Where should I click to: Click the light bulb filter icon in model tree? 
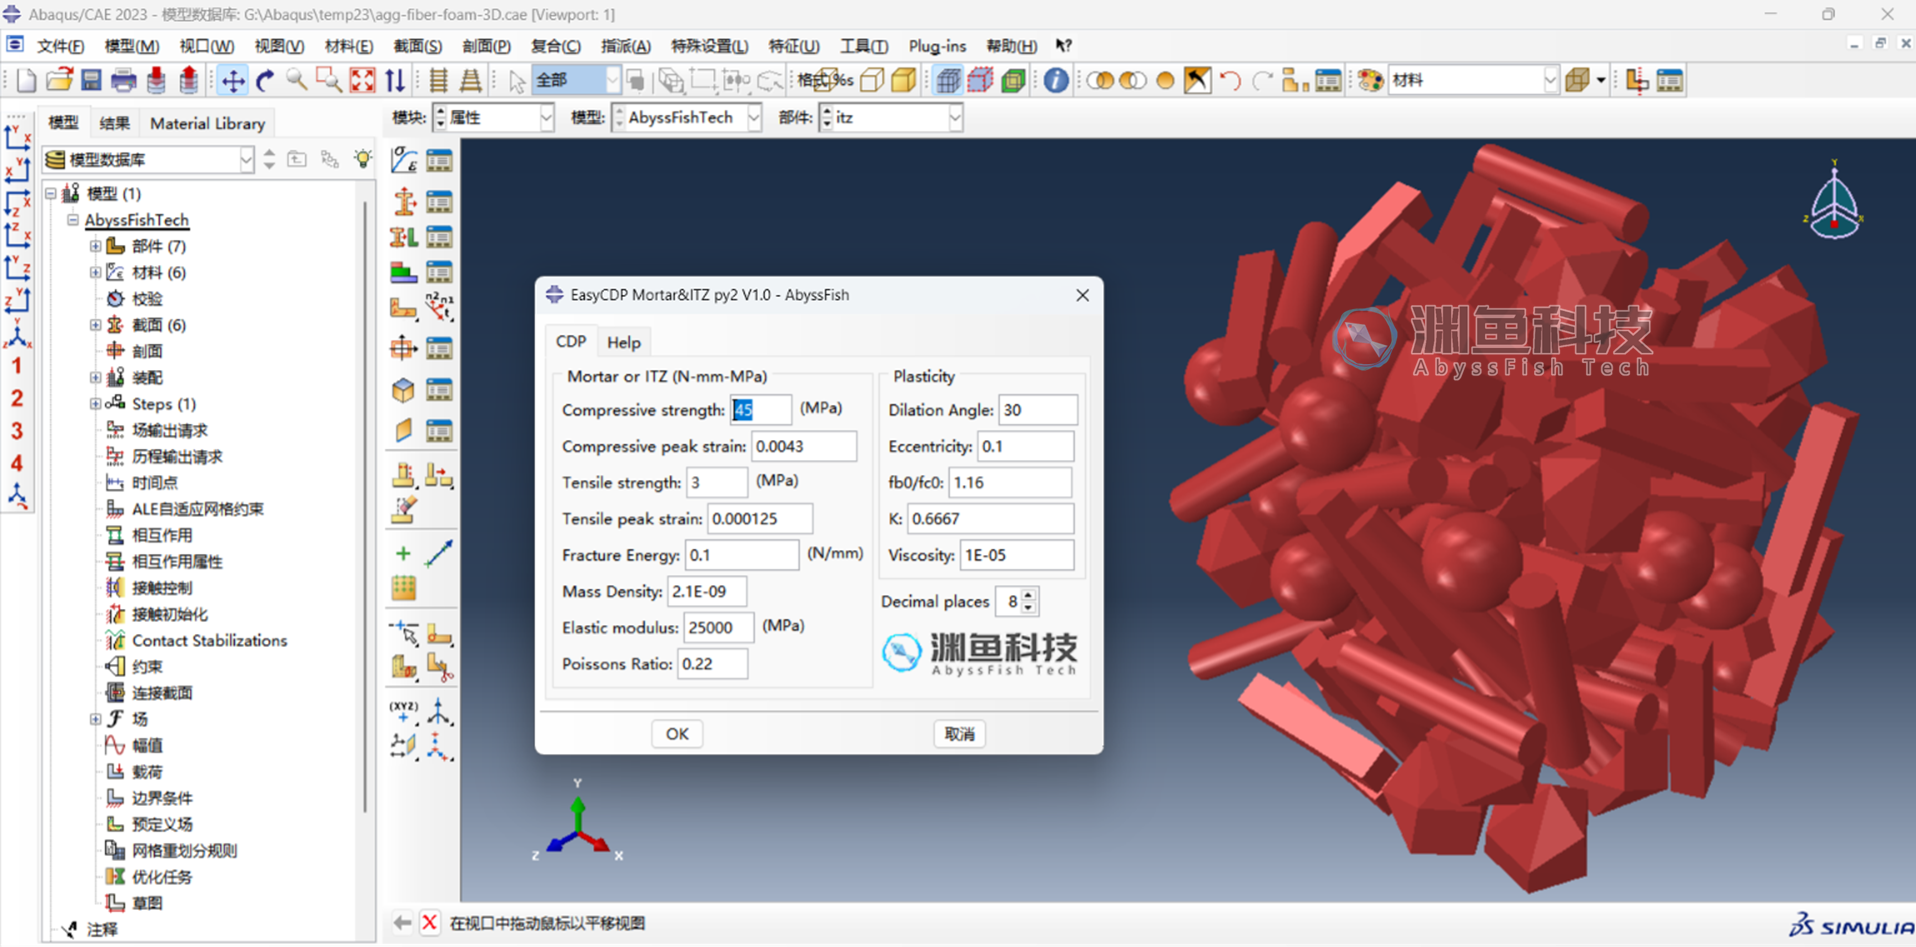coord(363,159)
